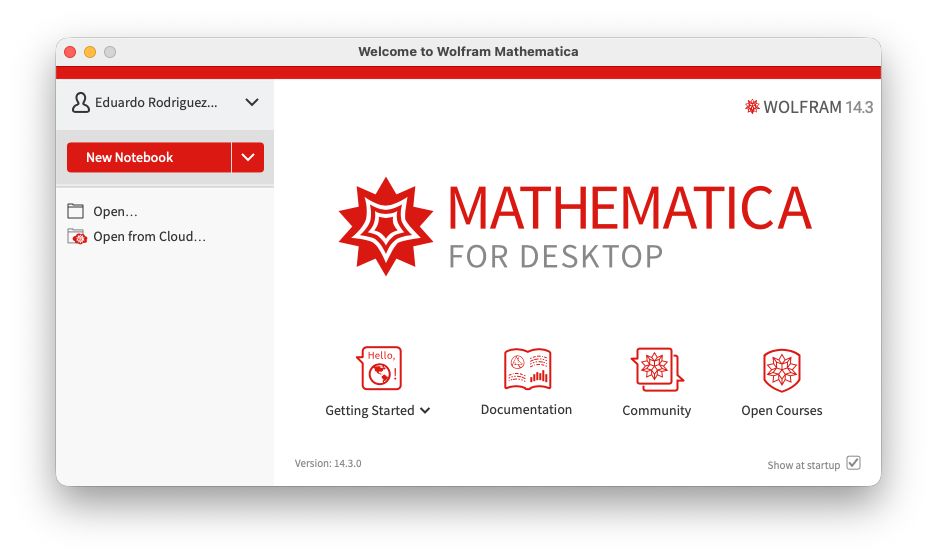937x560 pixels.
Task: Click the large Mathematica spikey logo
Action: pos(385,226)
